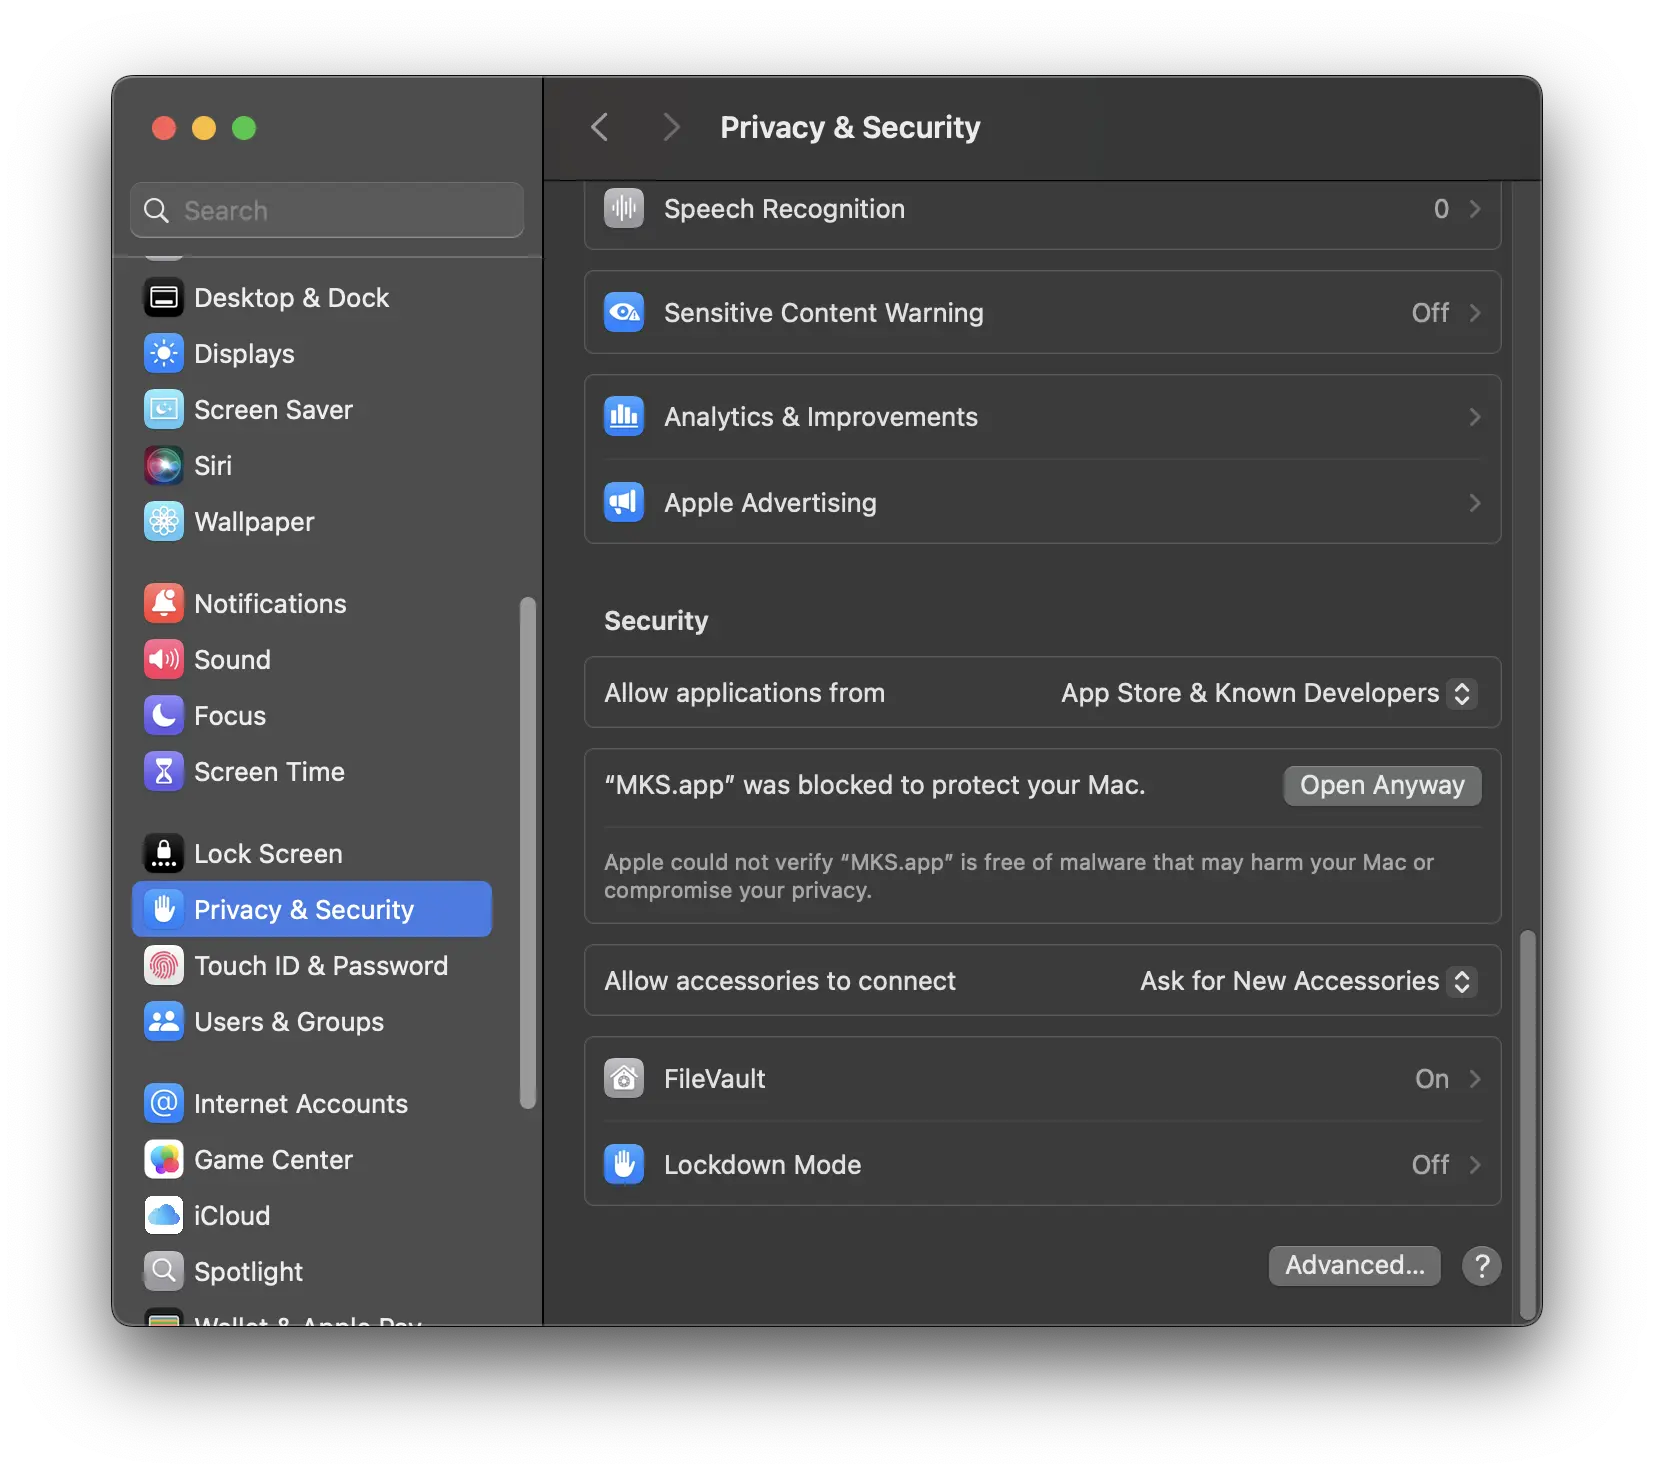Click the Displays sun icon
The image size is (1654, 1474).
click(164, 354)
